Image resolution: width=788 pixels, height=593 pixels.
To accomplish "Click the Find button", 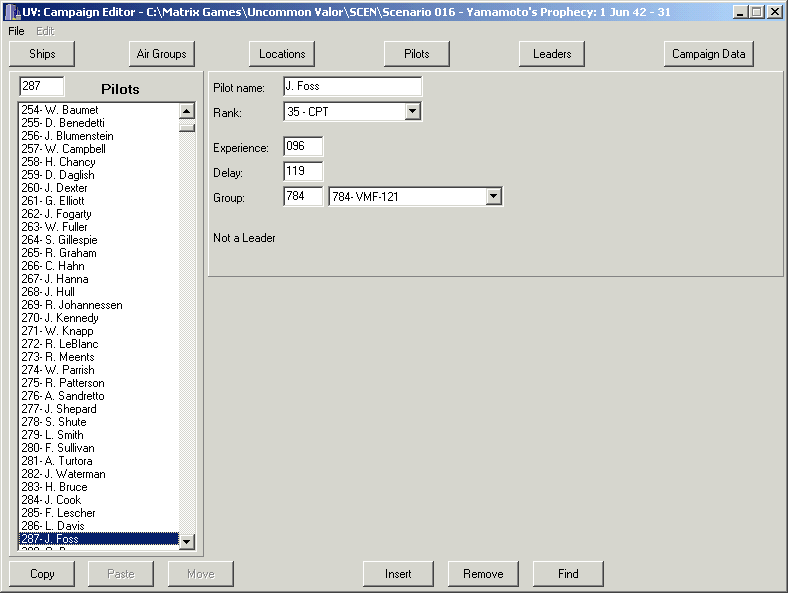I will [x=568, y=574].
